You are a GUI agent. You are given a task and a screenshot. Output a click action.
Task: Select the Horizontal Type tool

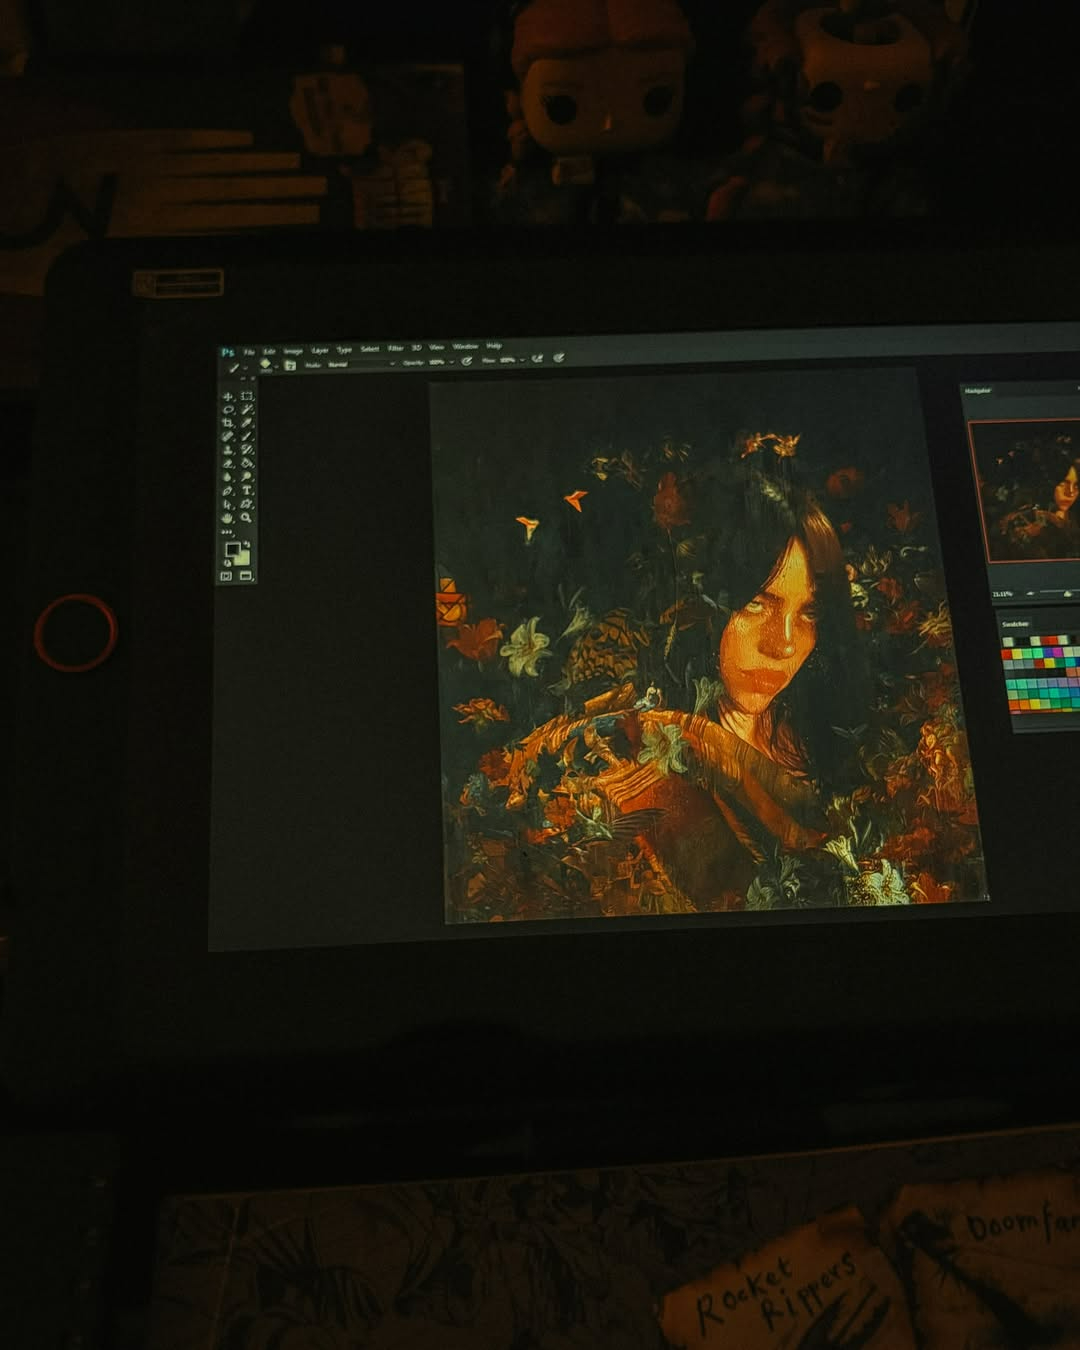pyautogui.click(x=247, y=491)
